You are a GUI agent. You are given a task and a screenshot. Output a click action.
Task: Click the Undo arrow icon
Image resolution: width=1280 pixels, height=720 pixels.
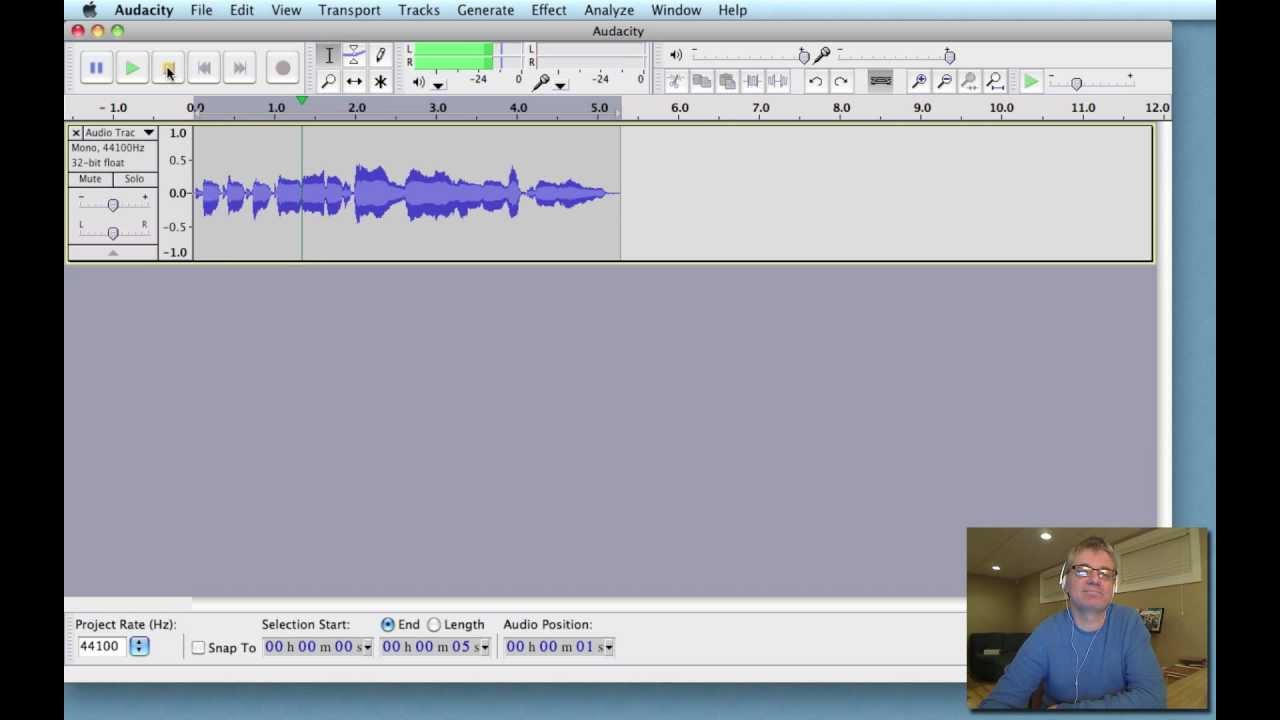pyautogui.click(x=815, y=81)
